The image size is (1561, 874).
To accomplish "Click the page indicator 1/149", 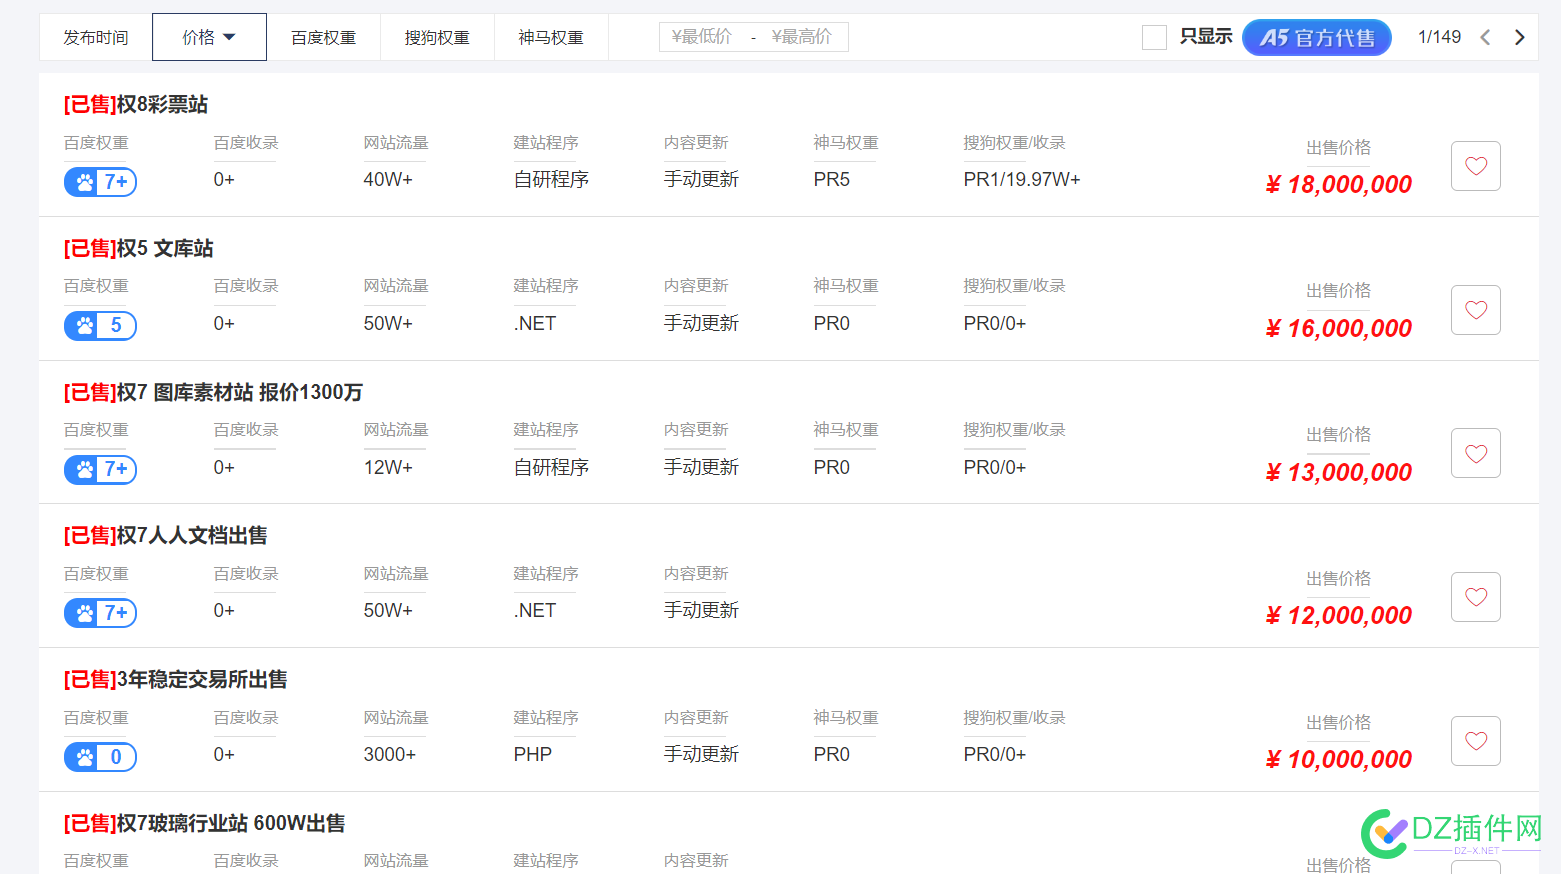I will pyautogui.click(x=1439, y=37).
